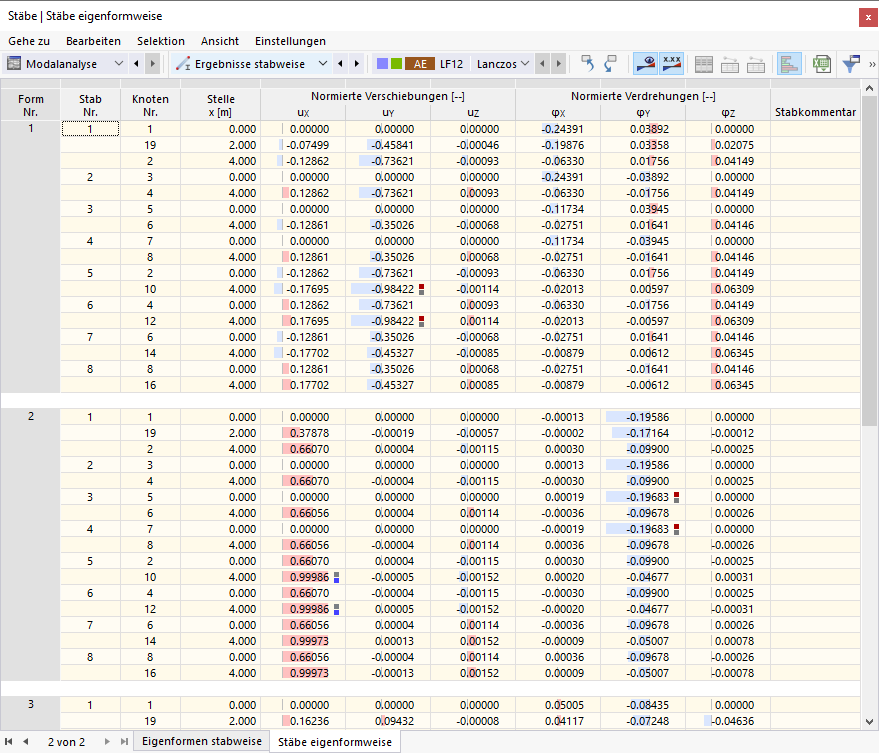This screenshot has height=753, width=879.
Task: Click the -0.04636 φZ cell in Form 3
Action: pyautogui.click(x=728, y=721)
